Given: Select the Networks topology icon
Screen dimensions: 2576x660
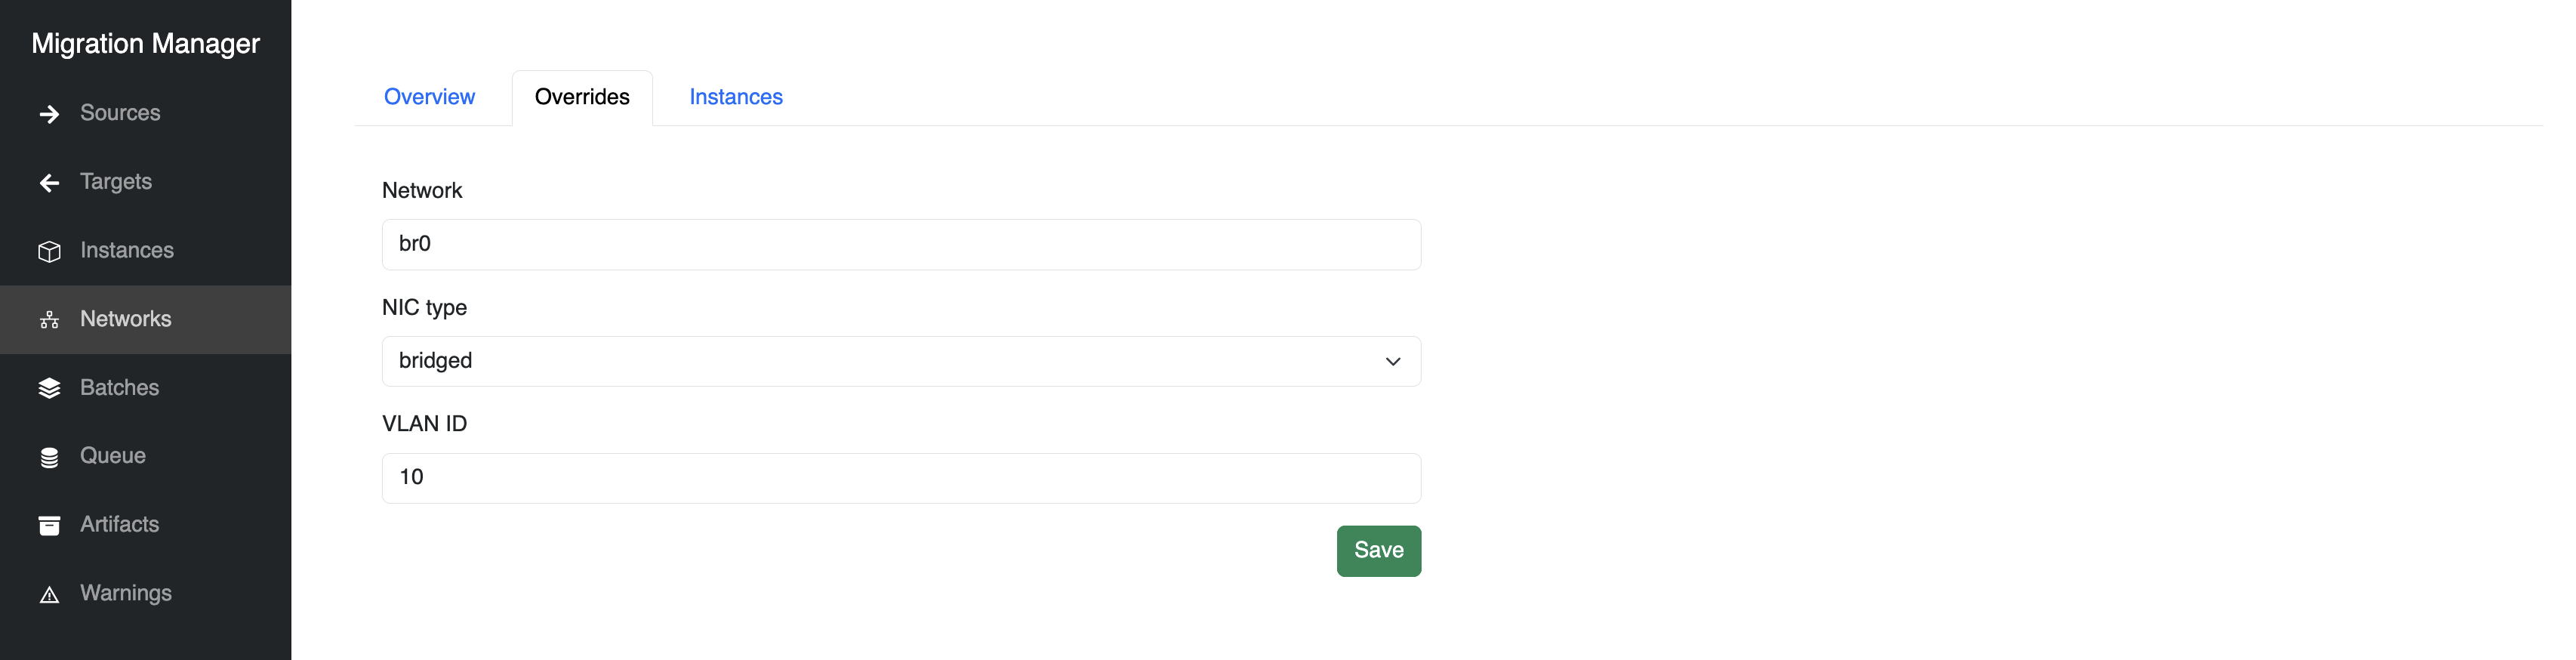Looking at the screenshot, I should tap(49, 319).
